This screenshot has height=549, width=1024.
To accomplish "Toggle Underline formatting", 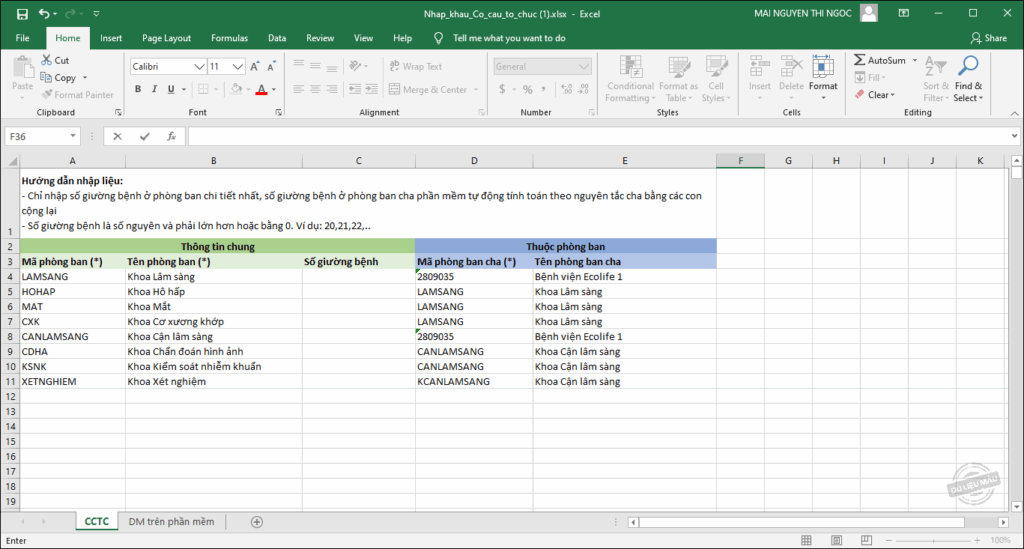I will tap(170, 89).
